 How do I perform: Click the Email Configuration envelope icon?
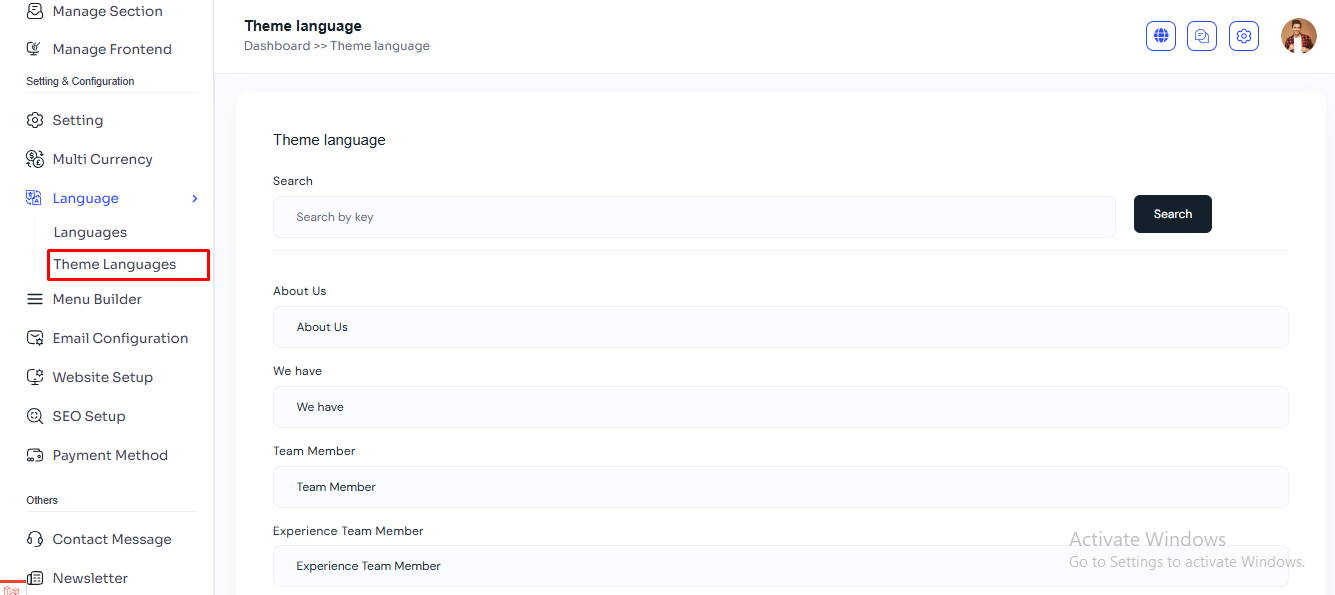[35, 338]
